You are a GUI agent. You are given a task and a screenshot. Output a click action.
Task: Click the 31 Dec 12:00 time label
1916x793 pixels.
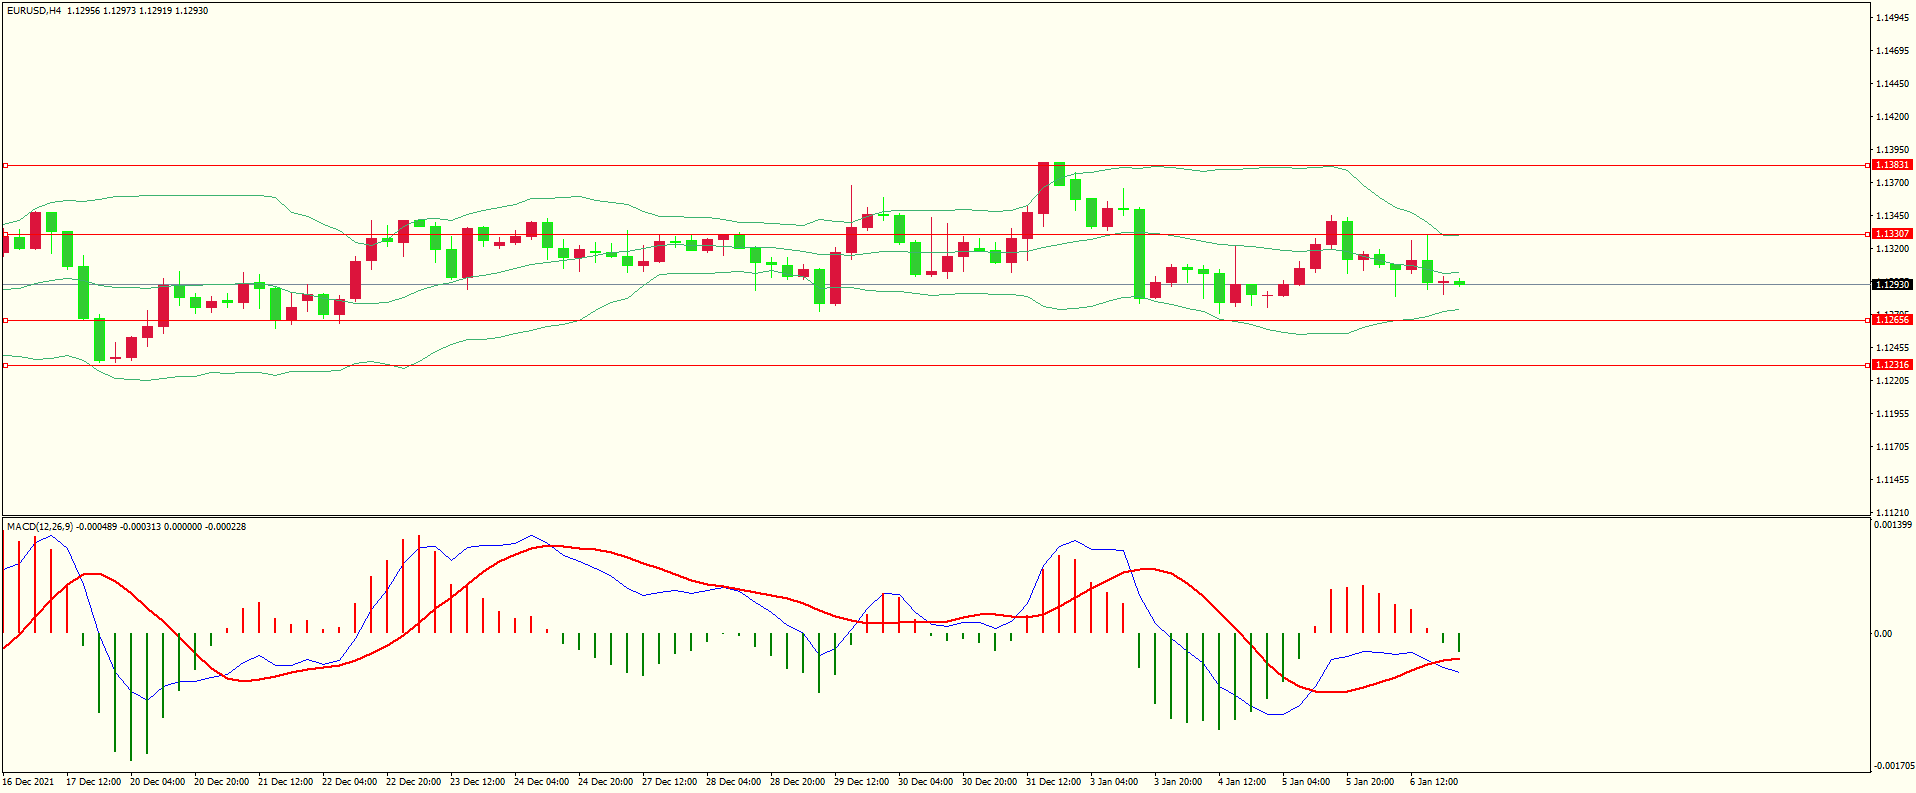click(x=1053, y=782)
